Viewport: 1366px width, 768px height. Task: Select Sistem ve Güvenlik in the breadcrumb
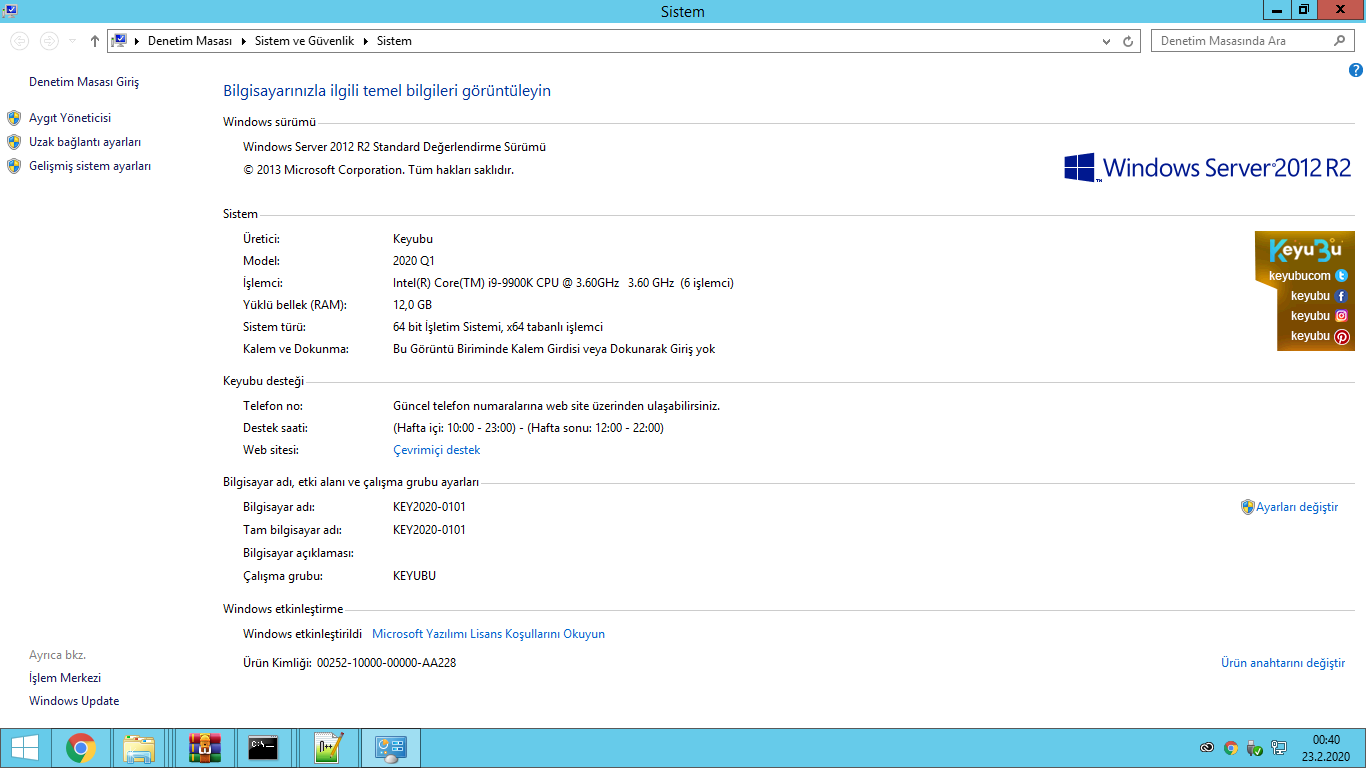coord(305,41)
